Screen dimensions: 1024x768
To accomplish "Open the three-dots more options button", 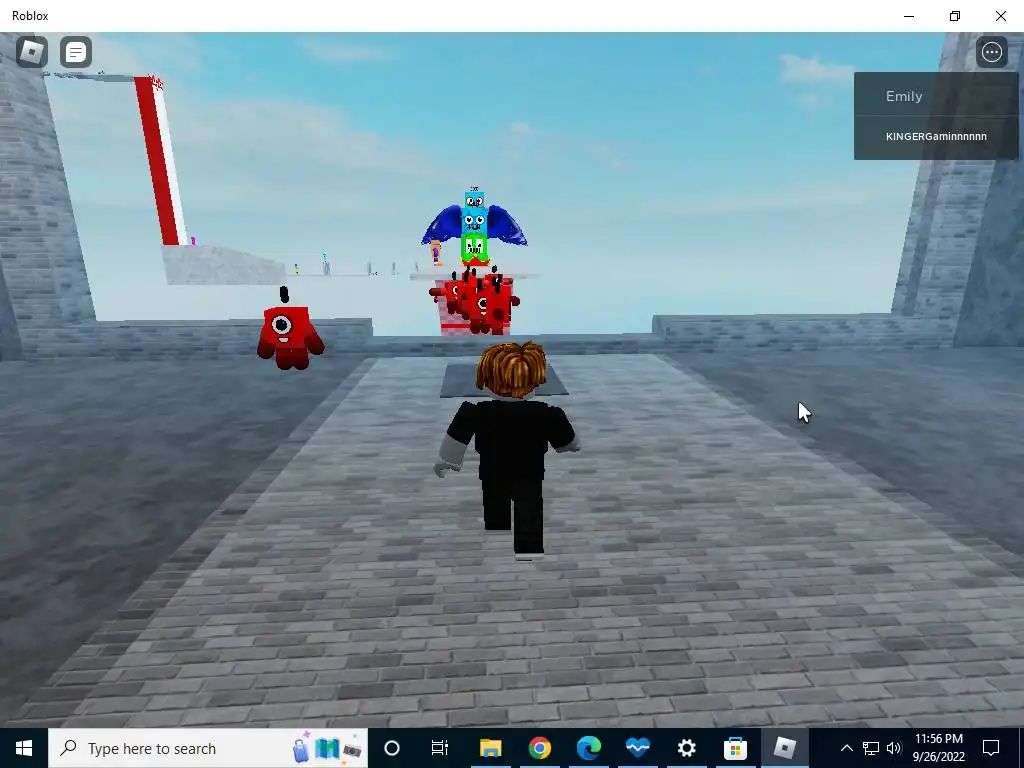I will click(991, 52).
